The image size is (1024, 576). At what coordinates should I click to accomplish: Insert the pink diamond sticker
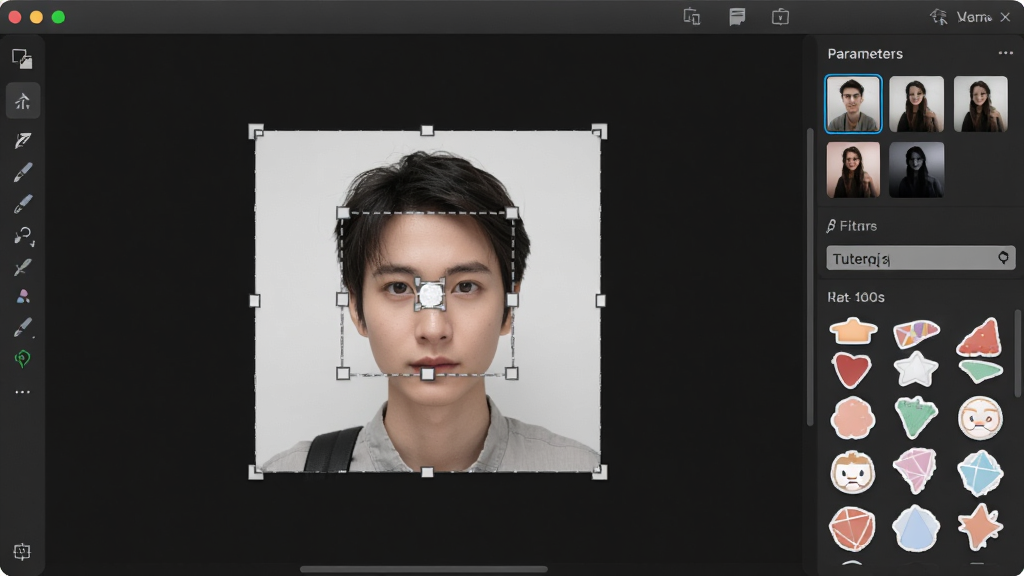point(916,470)
